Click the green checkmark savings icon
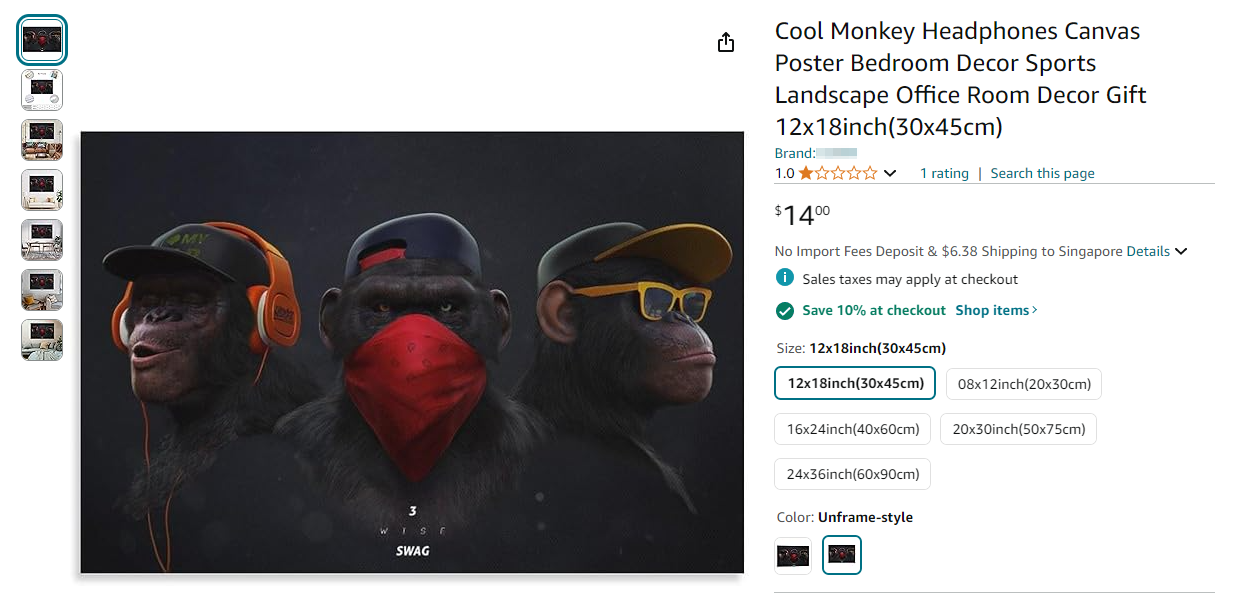The width and height of the screenshot is (1235, 606). (x=785, y=310)
